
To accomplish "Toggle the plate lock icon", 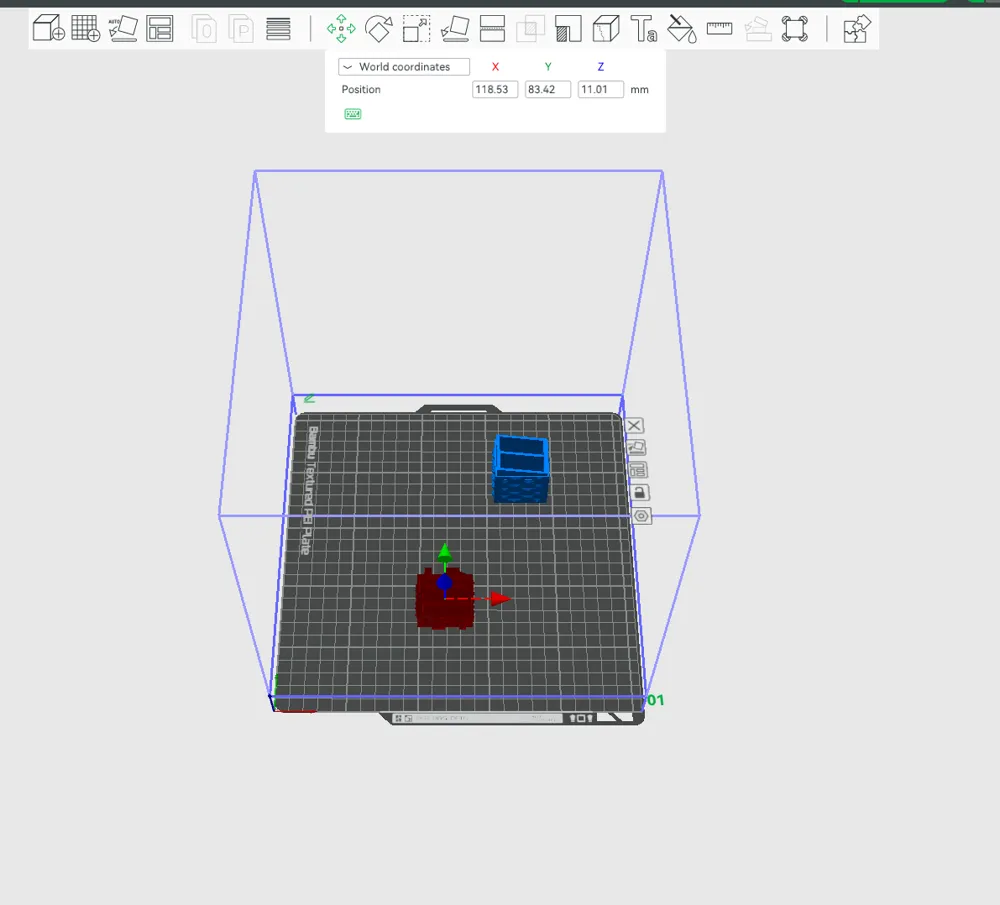I will click(640, 492).
